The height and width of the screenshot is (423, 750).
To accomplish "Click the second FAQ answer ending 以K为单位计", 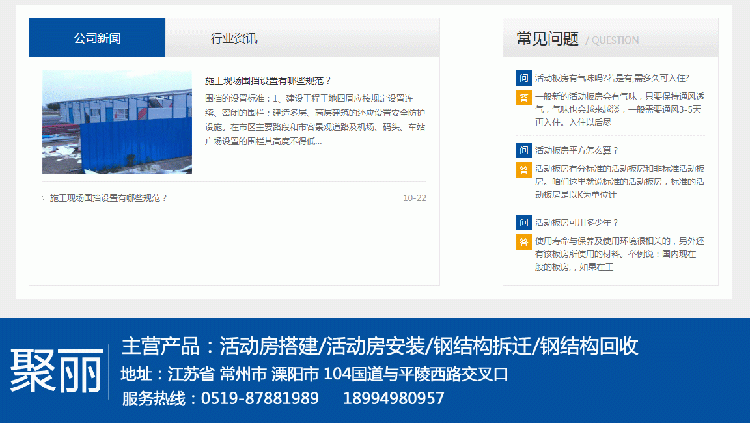I will 619,181.
